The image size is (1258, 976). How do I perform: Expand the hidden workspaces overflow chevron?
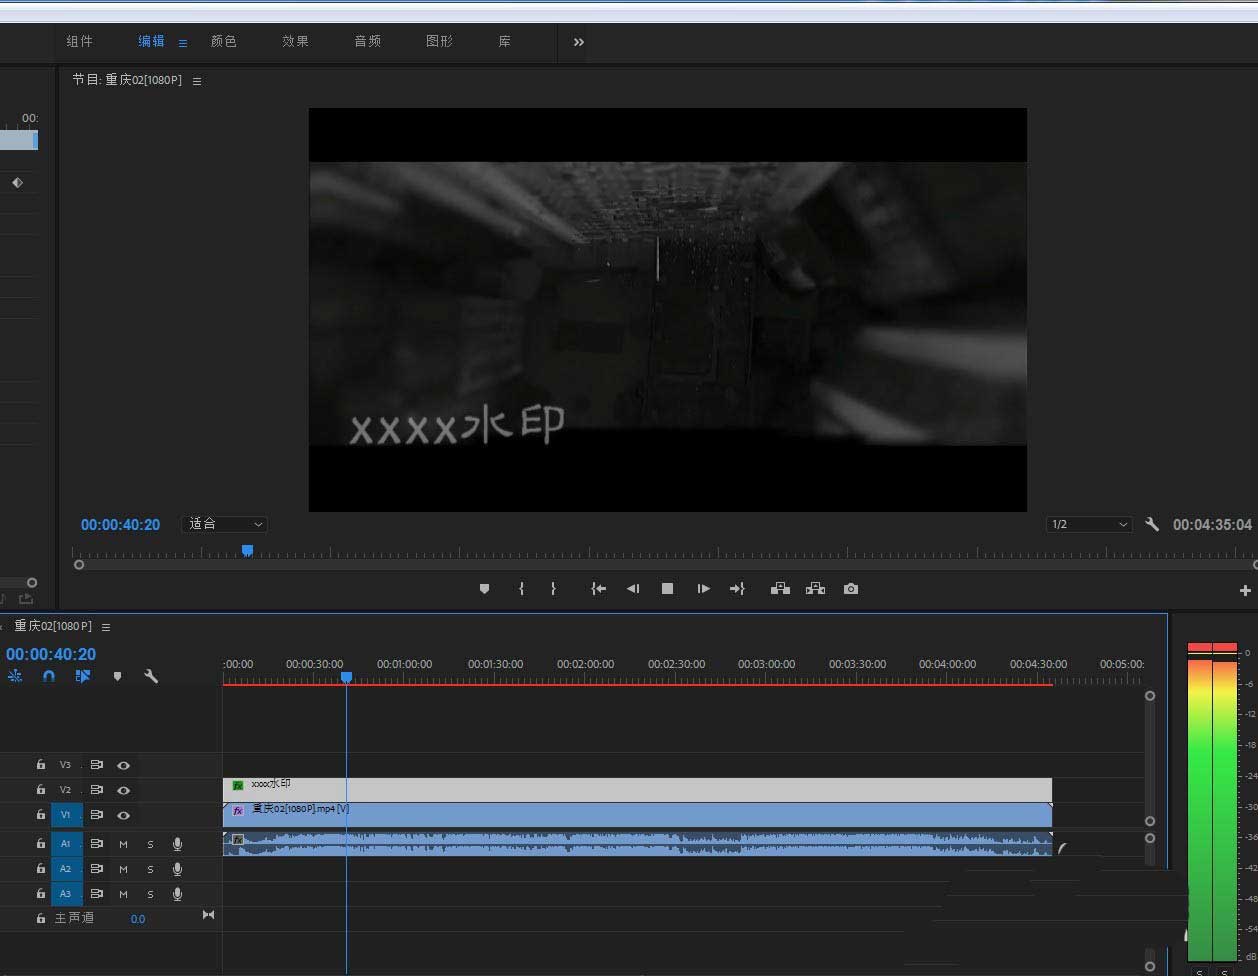pos(578,42)
